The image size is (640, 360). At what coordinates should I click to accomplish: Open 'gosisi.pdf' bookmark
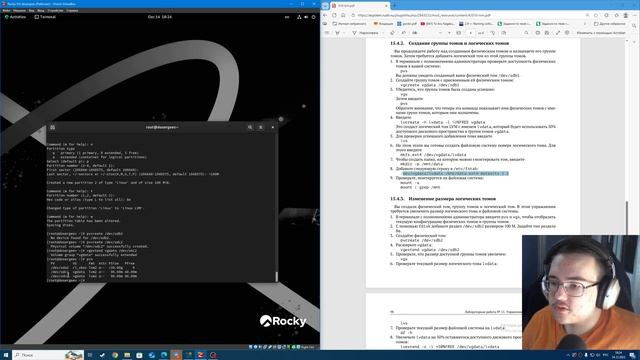point(407,24)
